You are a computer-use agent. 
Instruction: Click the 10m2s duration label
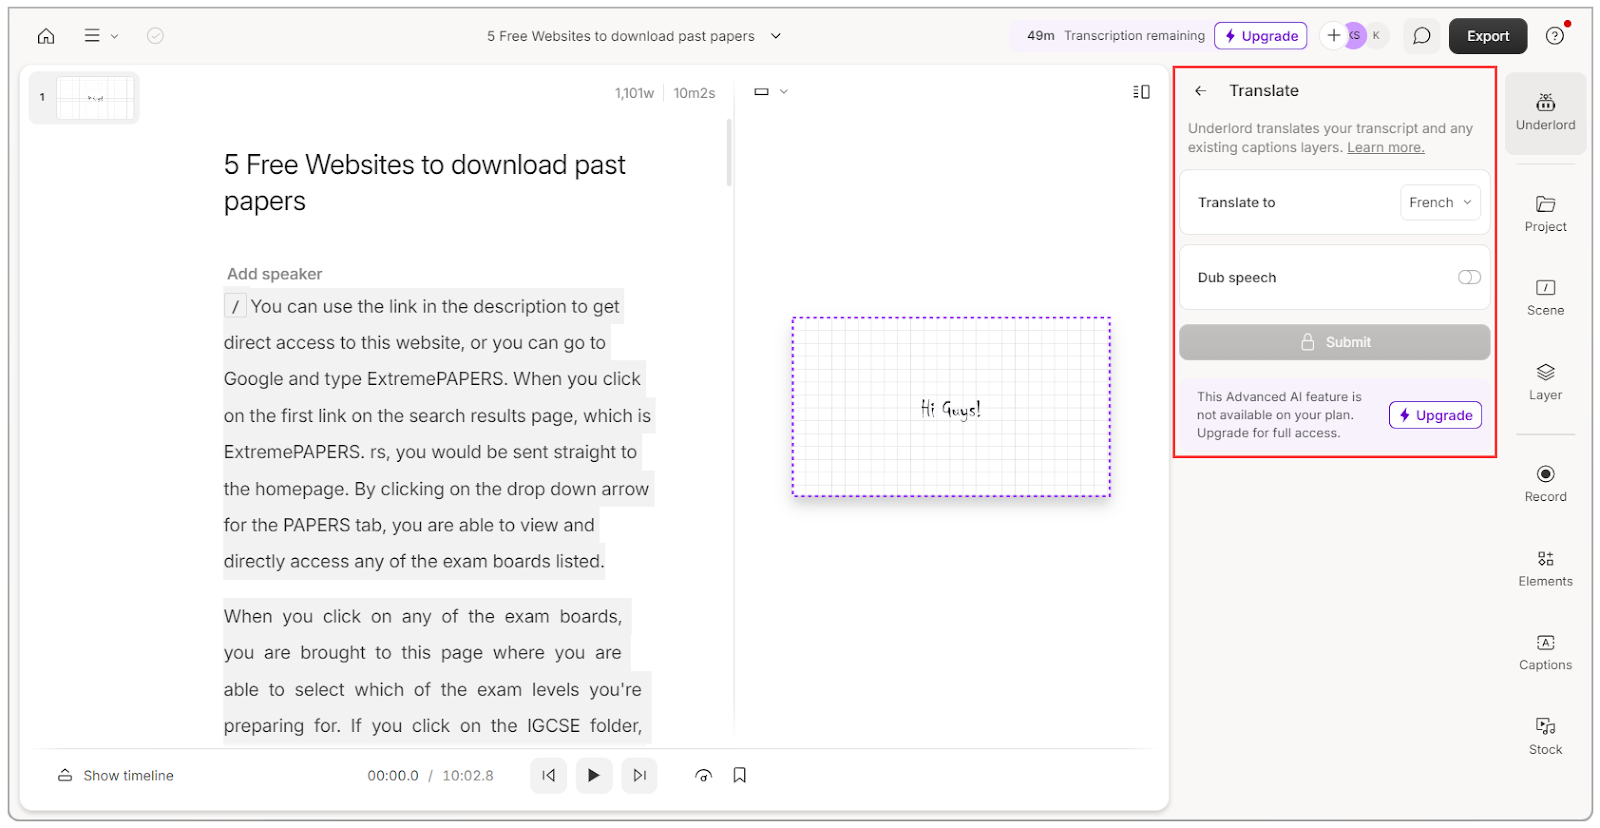point(694,93)
